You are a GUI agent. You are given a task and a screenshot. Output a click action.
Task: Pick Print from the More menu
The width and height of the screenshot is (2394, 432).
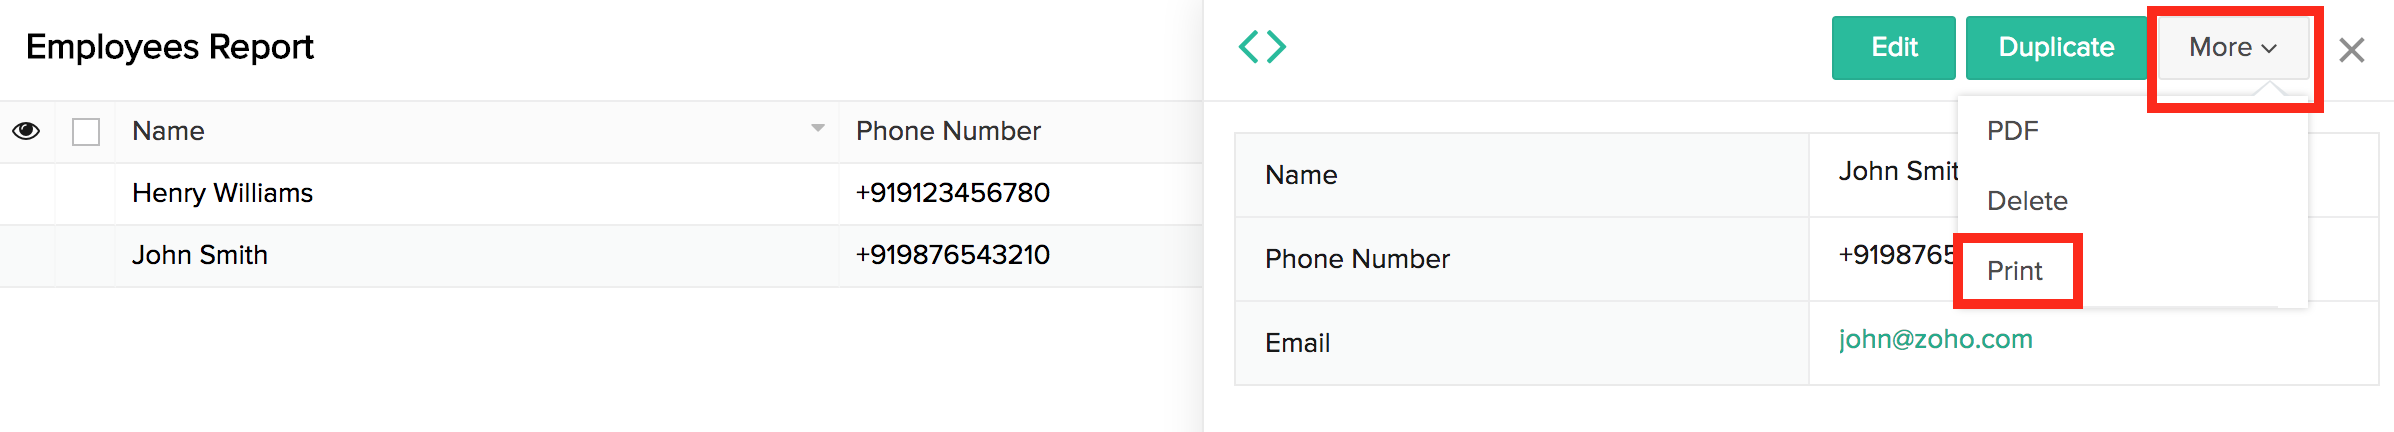click(2015, 271)
